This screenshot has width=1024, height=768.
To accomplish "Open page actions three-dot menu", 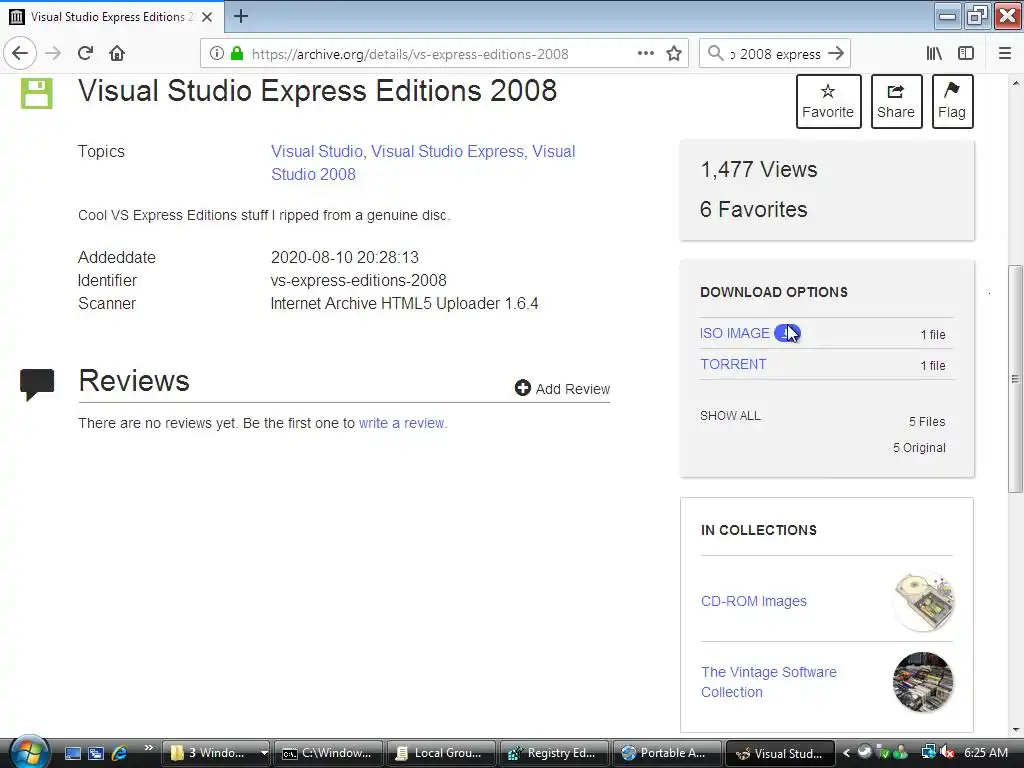I will 645,54.
